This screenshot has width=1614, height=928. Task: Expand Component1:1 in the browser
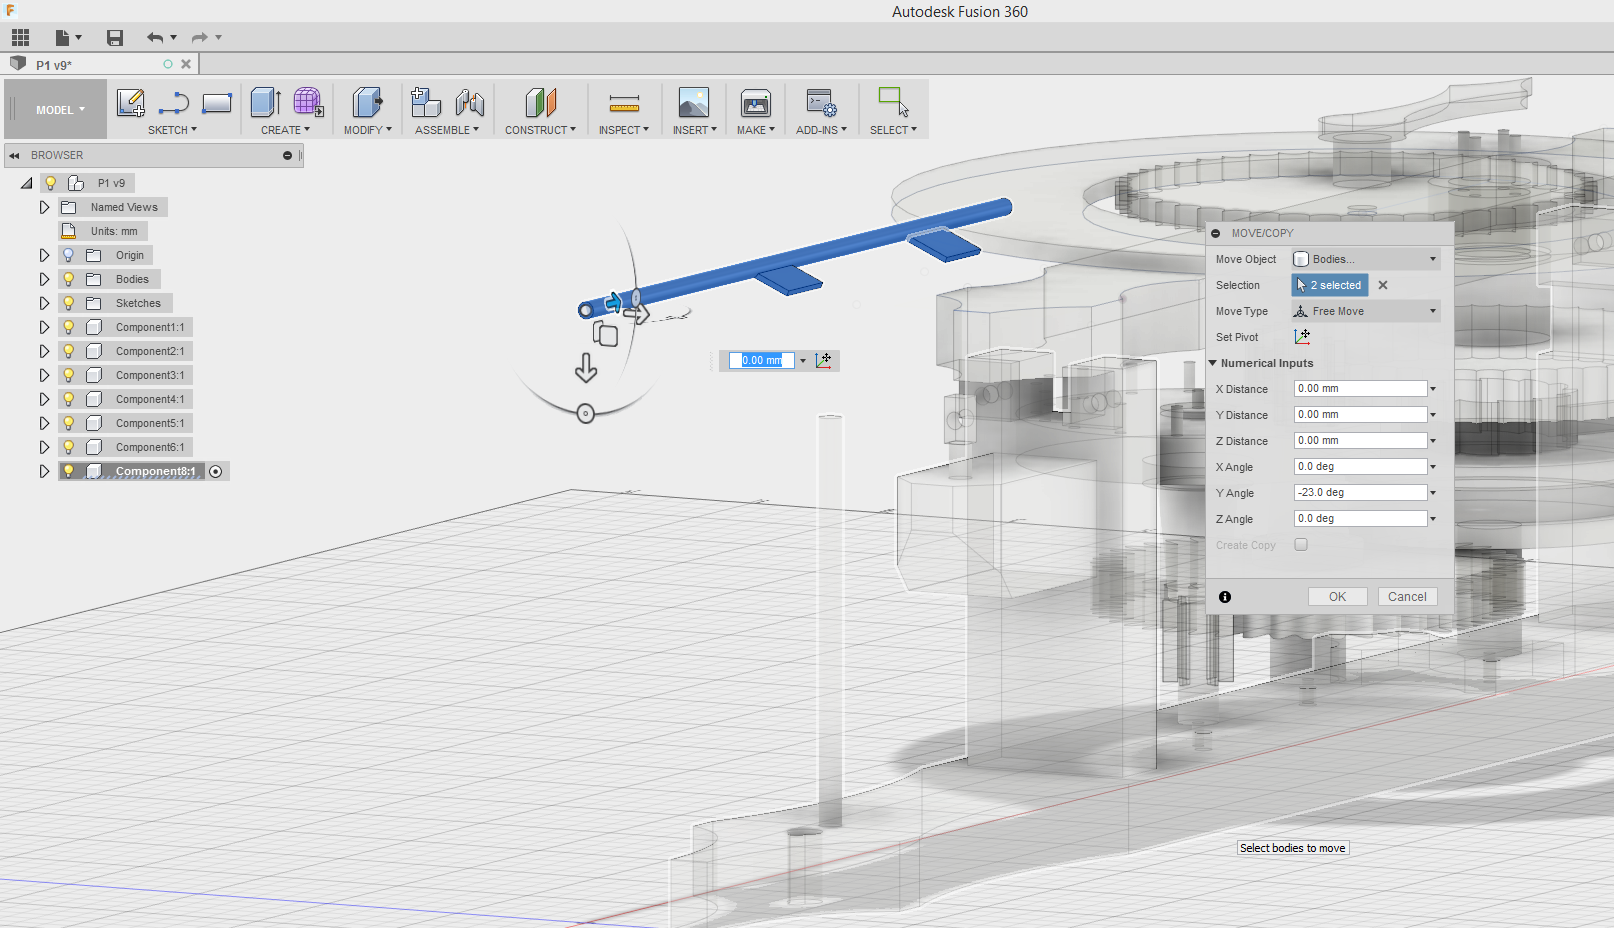[44, 327]
